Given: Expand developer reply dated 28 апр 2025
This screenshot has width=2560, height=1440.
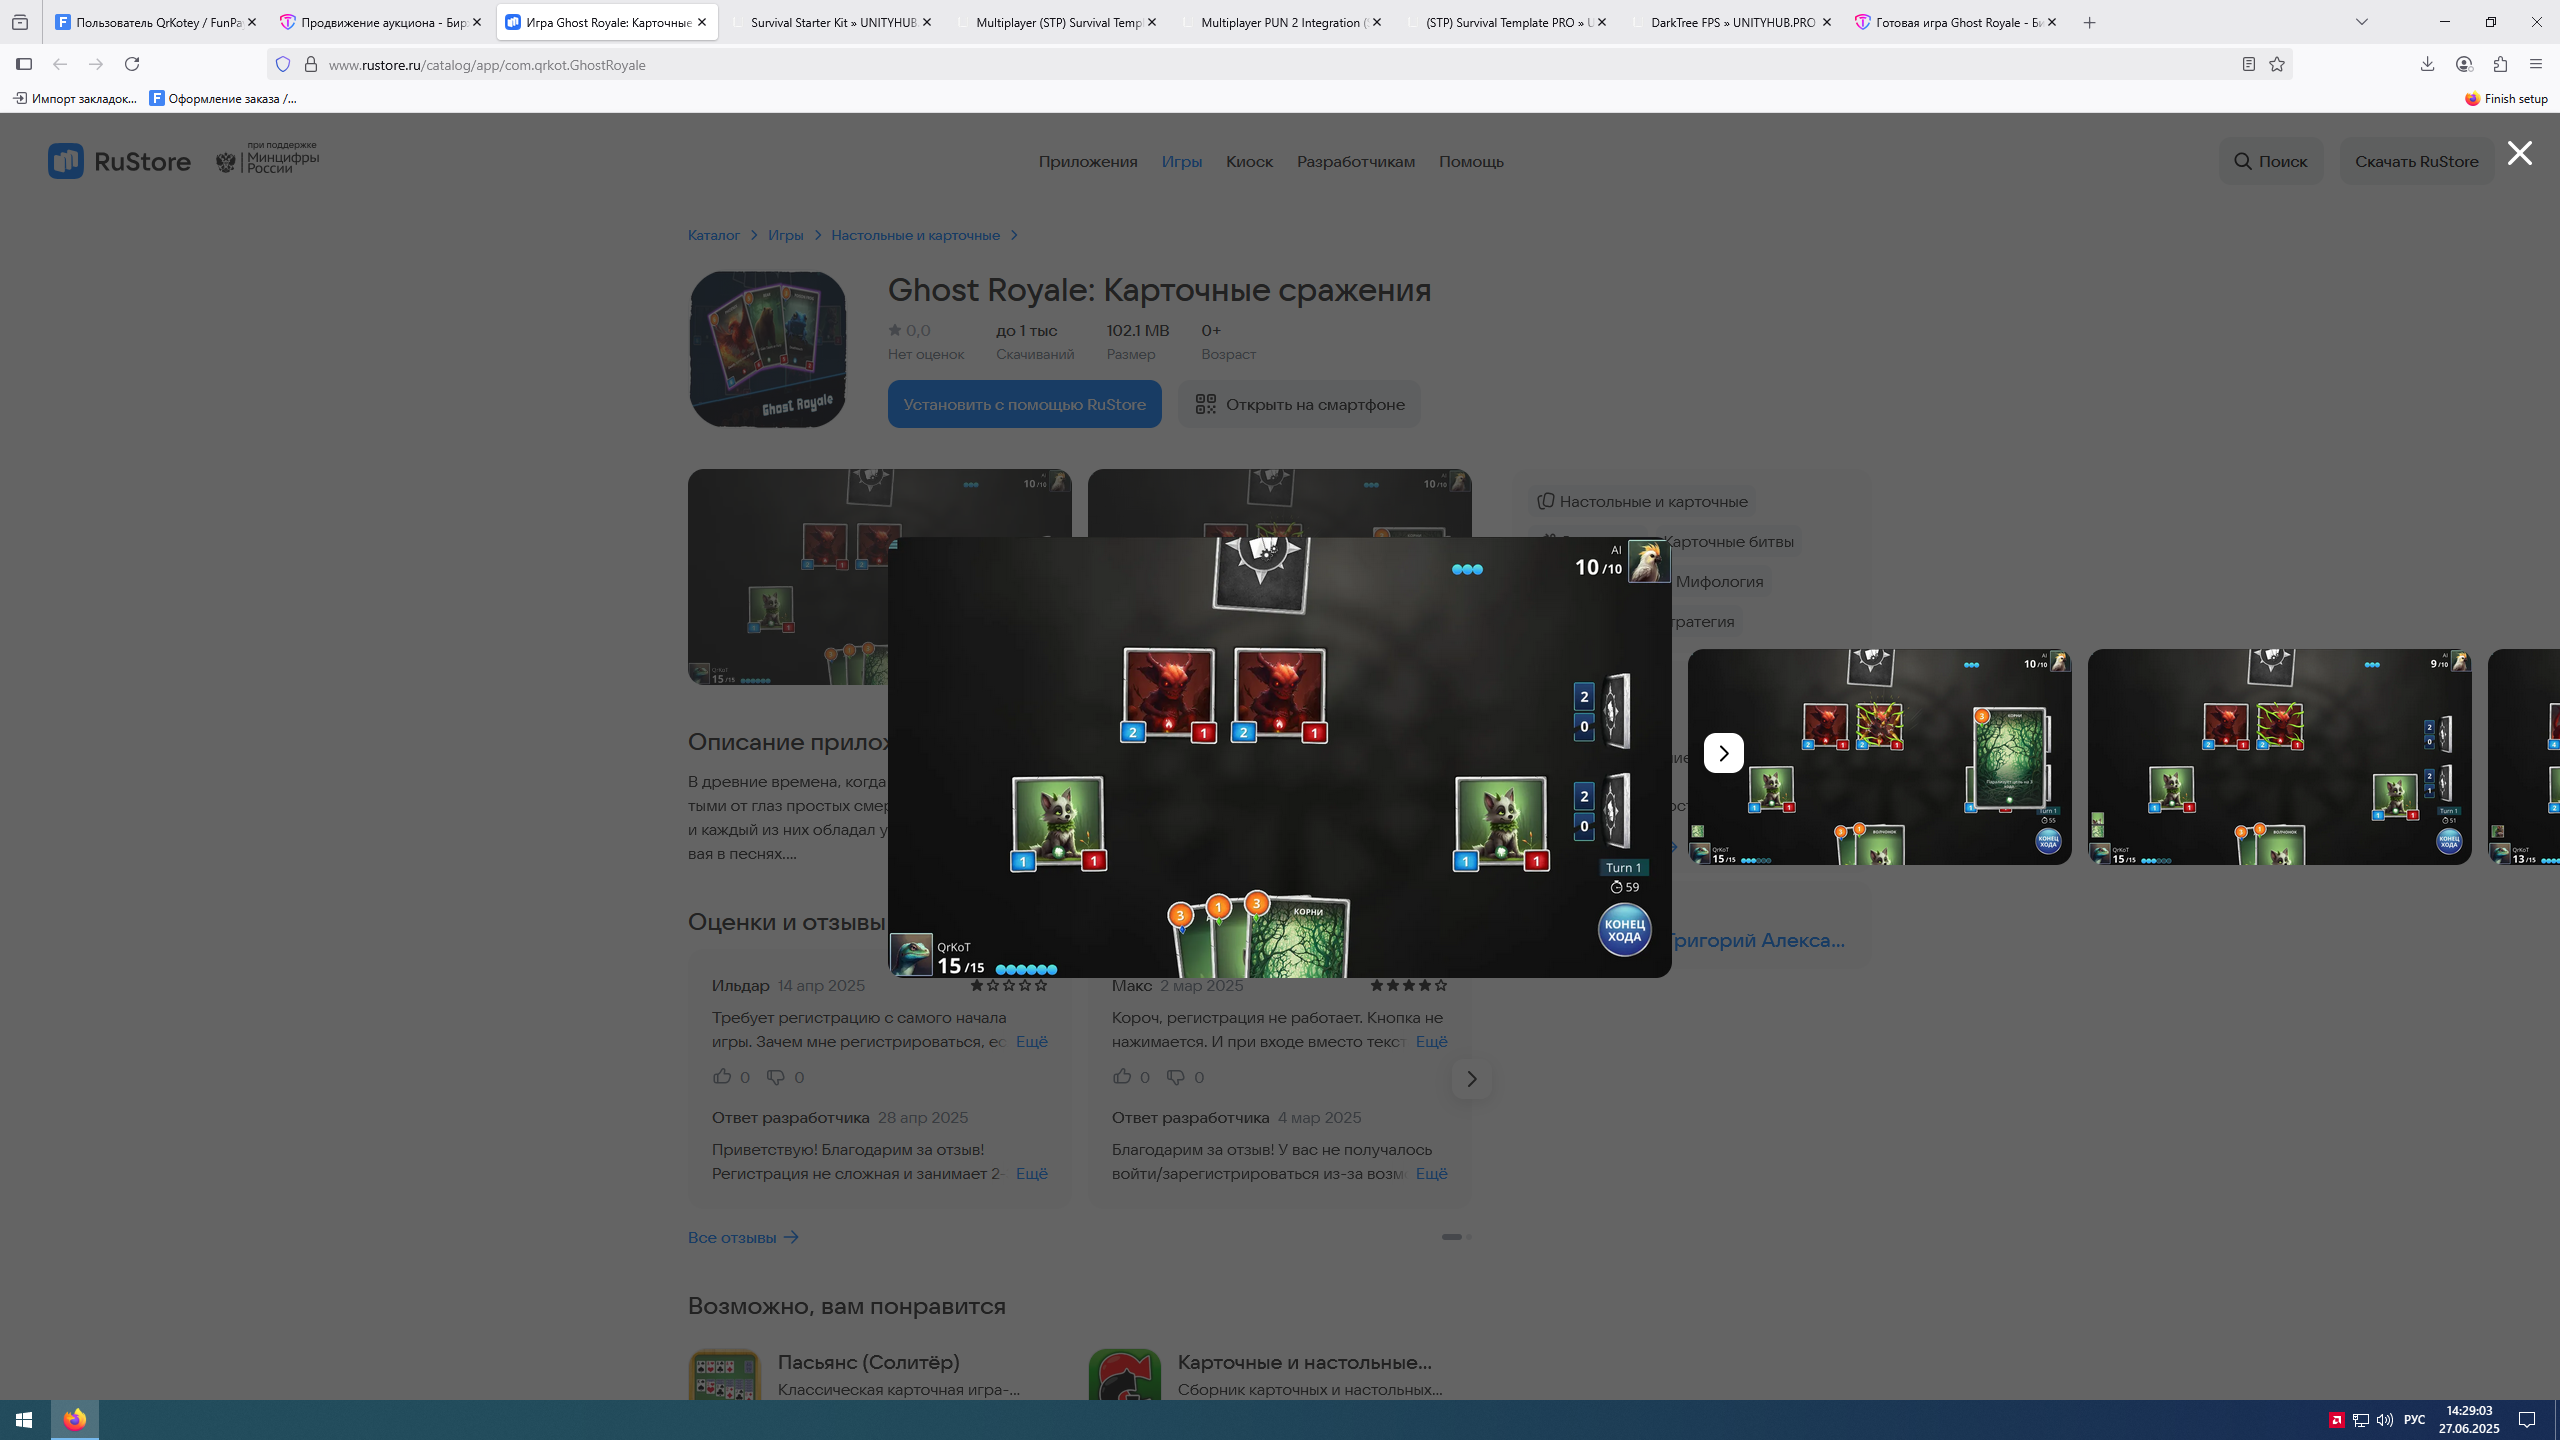Looking at the screenshot, I should tap(1031, 1173).
